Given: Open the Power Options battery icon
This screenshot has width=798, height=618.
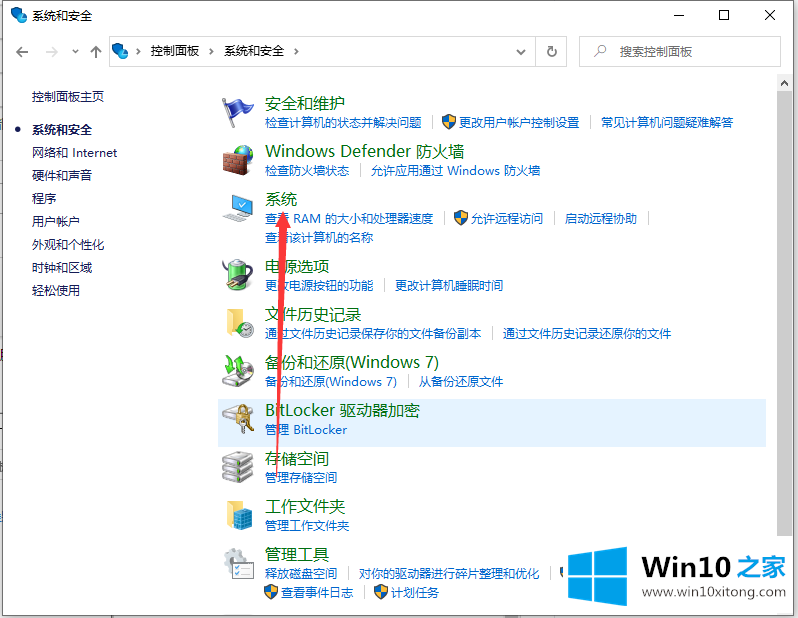Looking at the screenshot, I should coord(237,275).
